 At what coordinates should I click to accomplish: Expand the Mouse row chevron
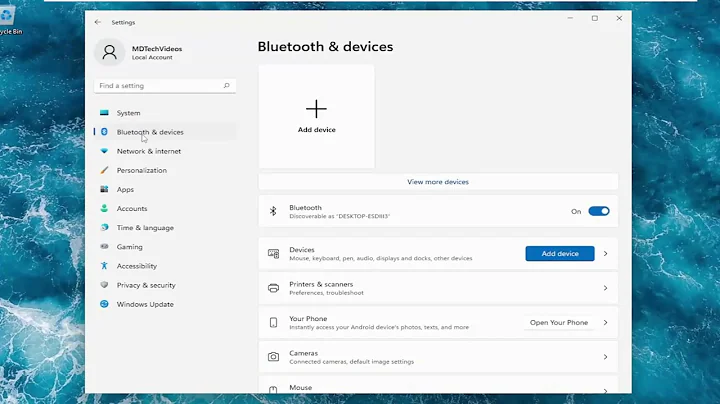[x=605, y=391]
